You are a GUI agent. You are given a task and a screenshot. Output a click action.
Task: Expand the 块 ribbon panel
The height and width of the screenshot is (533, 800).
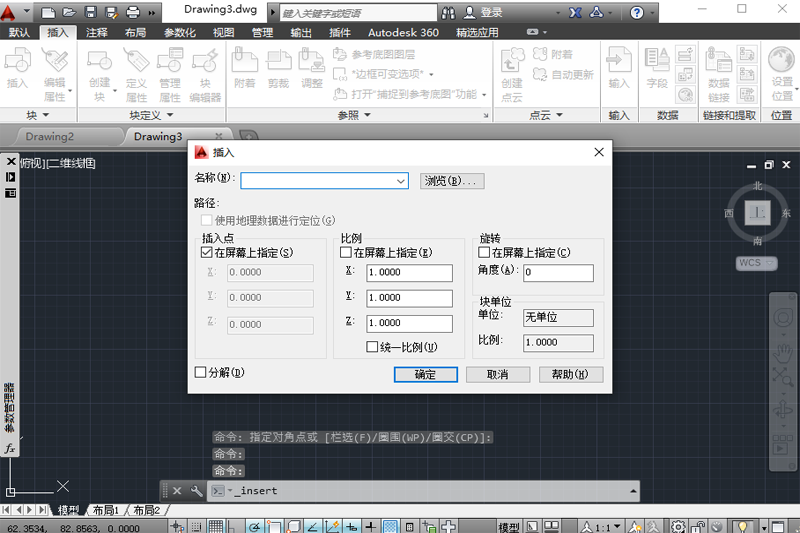38,115
